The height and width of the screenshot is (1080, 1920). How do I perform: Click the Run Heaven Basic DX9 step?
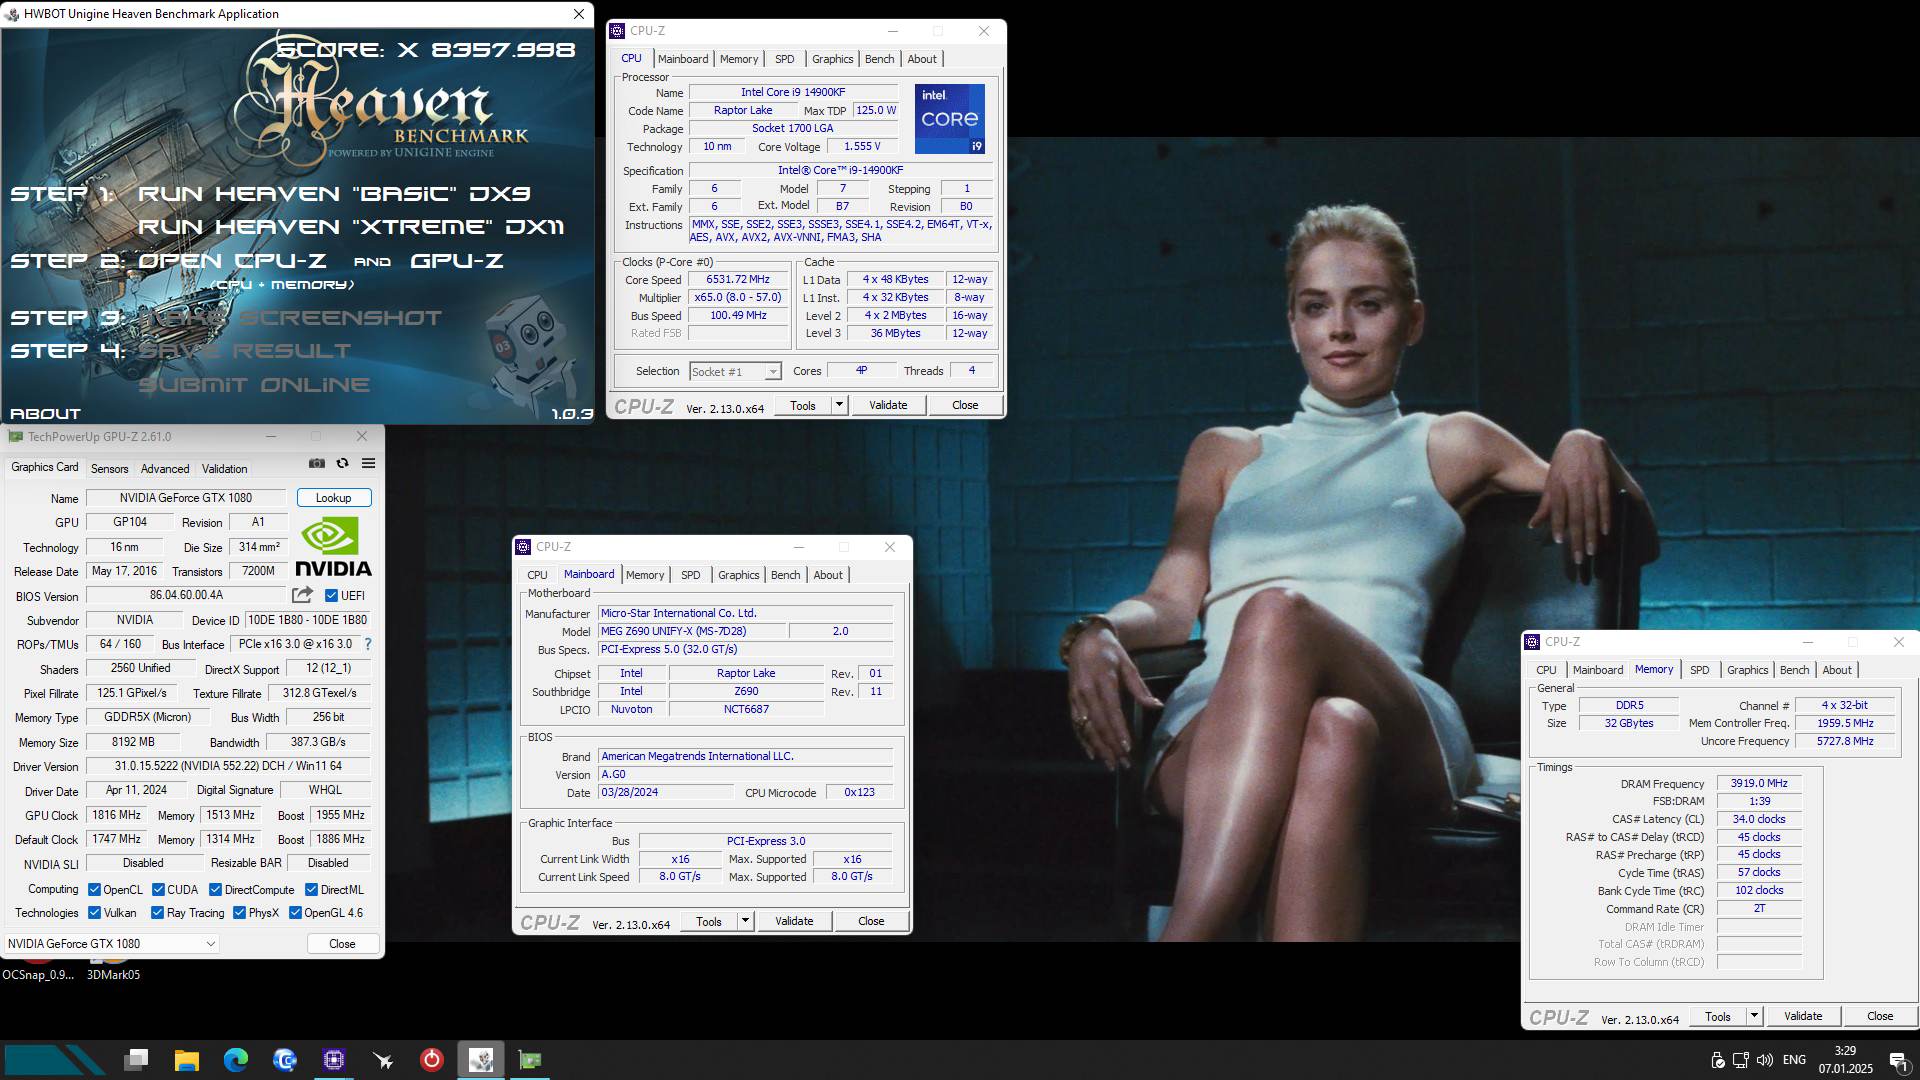(x=334, y=194)
